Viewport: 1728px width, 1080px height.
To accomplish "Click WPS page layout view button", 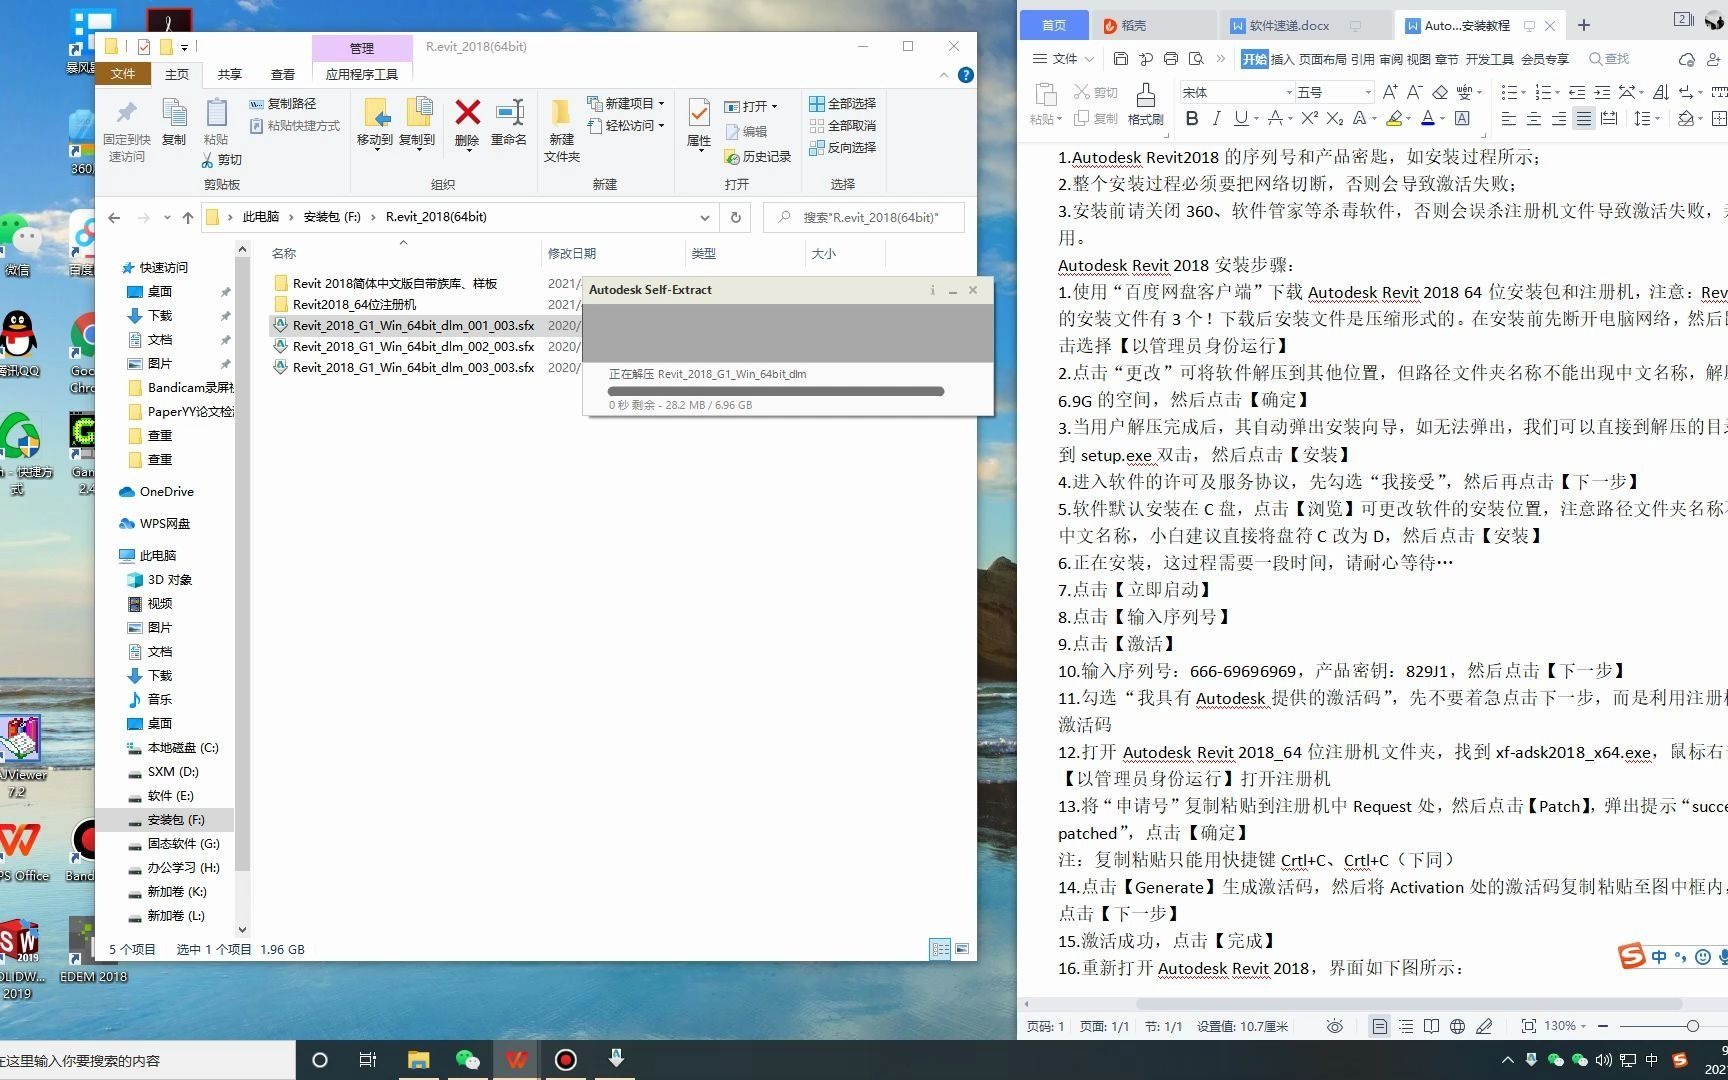I will (x=1379, y=1026).
